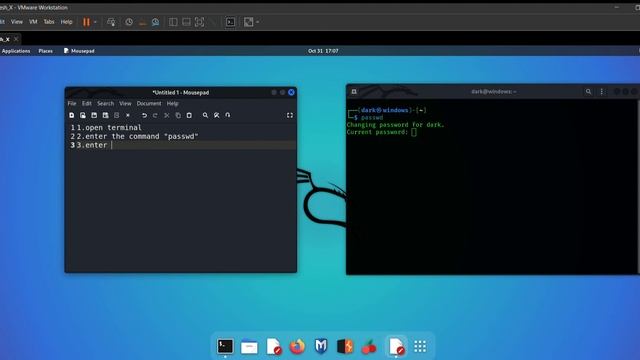Open the clock showing Oct 31 17:07

tap(323, 51)
